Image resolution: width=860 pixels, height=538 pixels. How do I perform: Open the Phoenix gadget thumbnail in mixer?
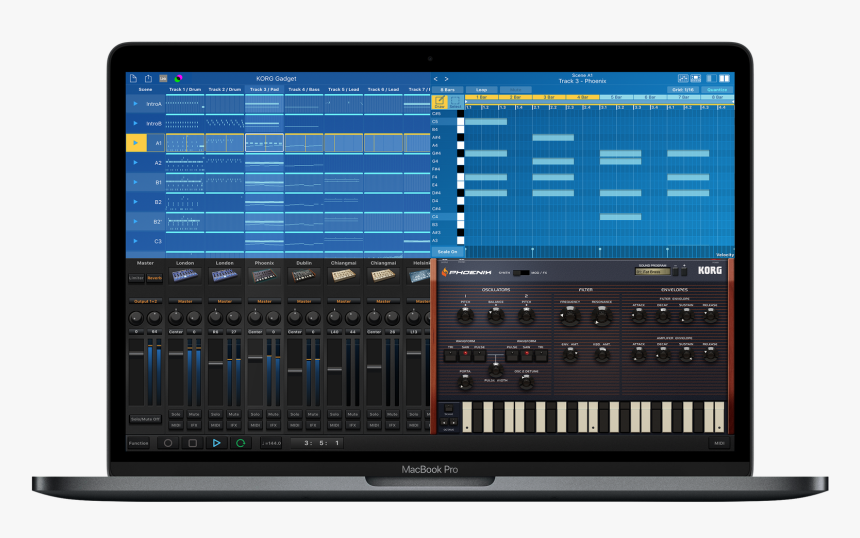tap(264, 276)
